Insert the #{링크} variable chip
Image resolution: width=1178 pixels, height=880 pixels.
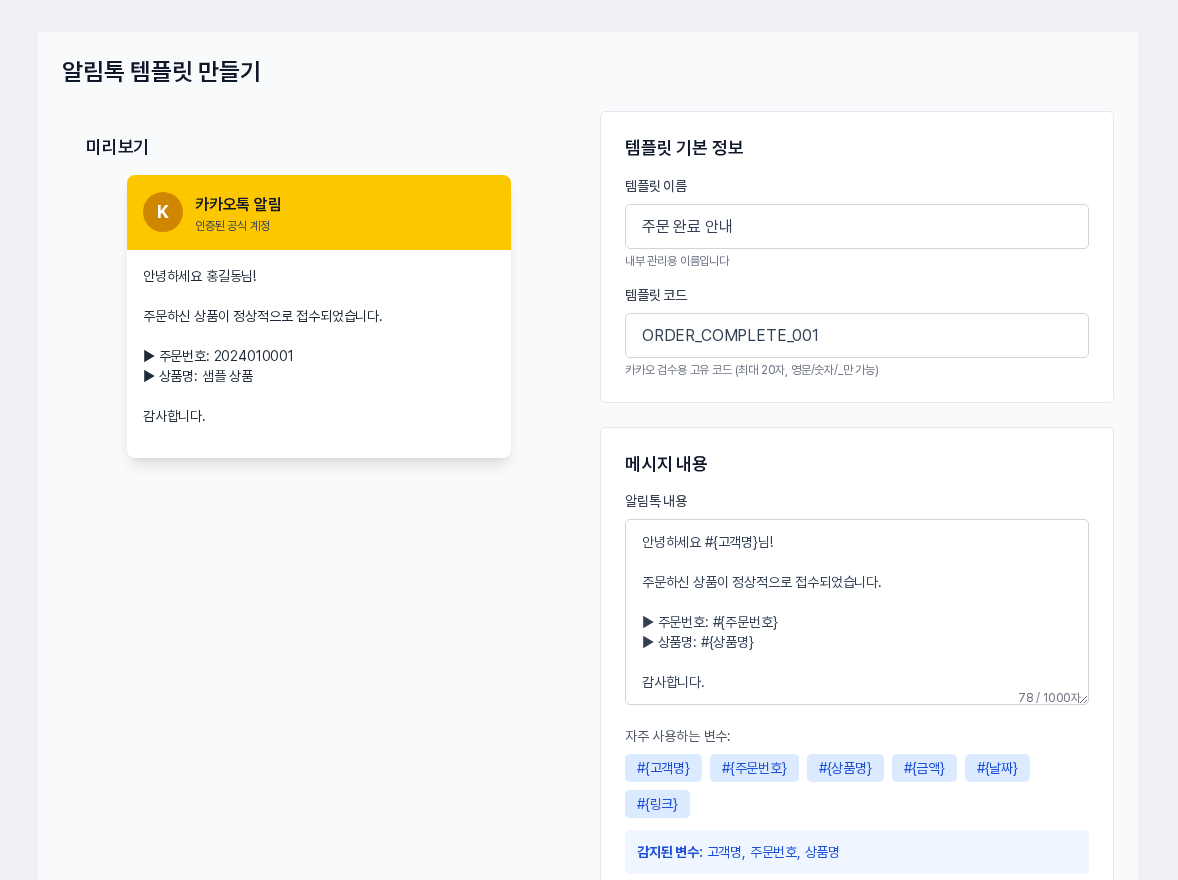coord(657,804)
